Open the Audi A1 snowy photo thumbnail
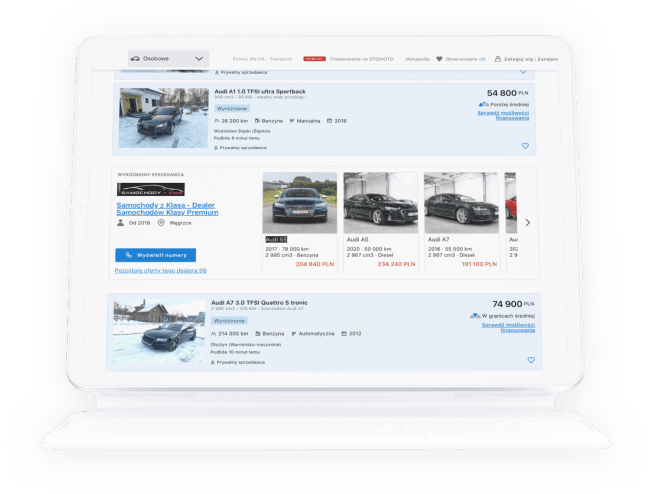This screenshot has width=651, height=494. [164, 118]
